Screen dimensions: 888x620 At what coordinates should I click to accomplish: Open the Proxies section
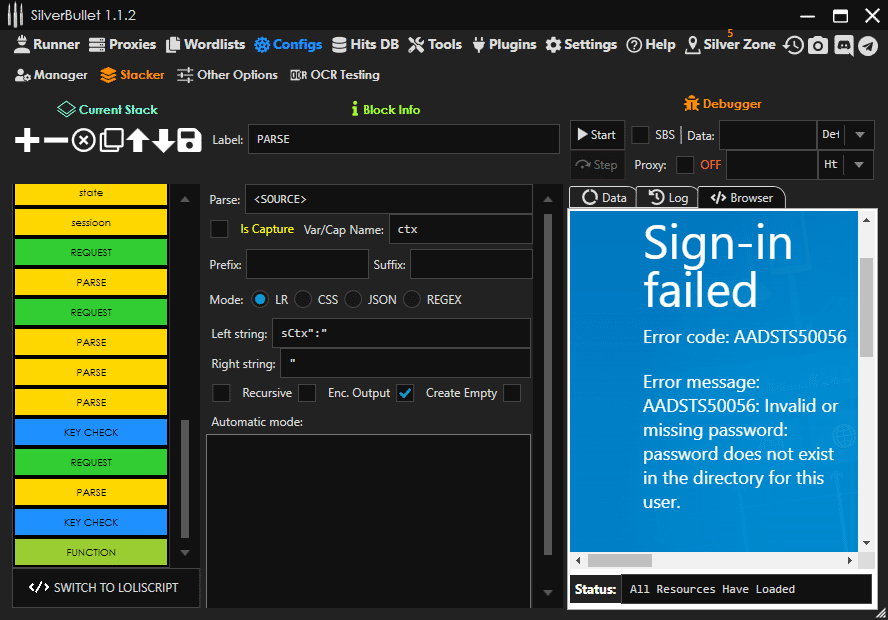click(122, 44)
